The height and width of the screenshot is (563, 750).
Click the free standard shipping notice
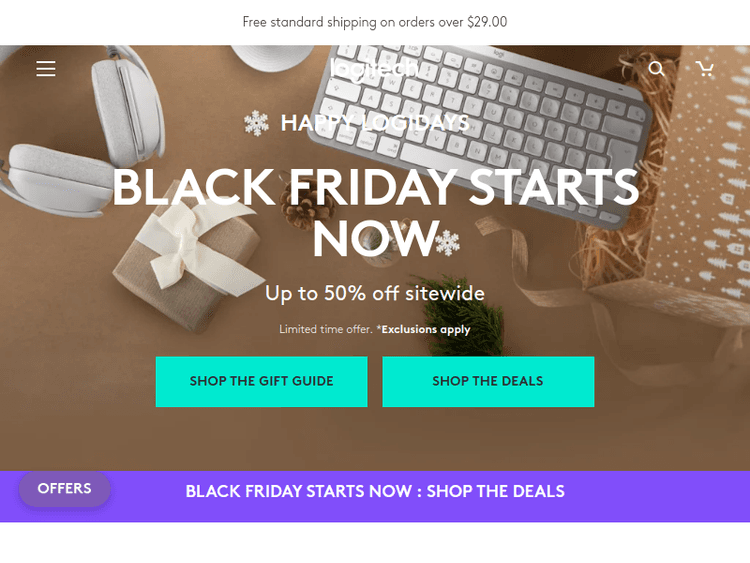click(x=375, y=22)
